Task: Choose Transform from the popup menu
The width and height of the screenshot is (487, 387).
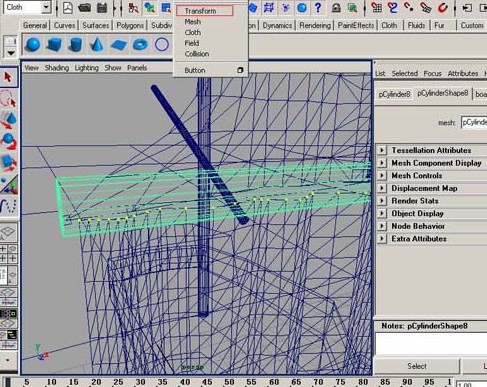Action: click(204, 11)
